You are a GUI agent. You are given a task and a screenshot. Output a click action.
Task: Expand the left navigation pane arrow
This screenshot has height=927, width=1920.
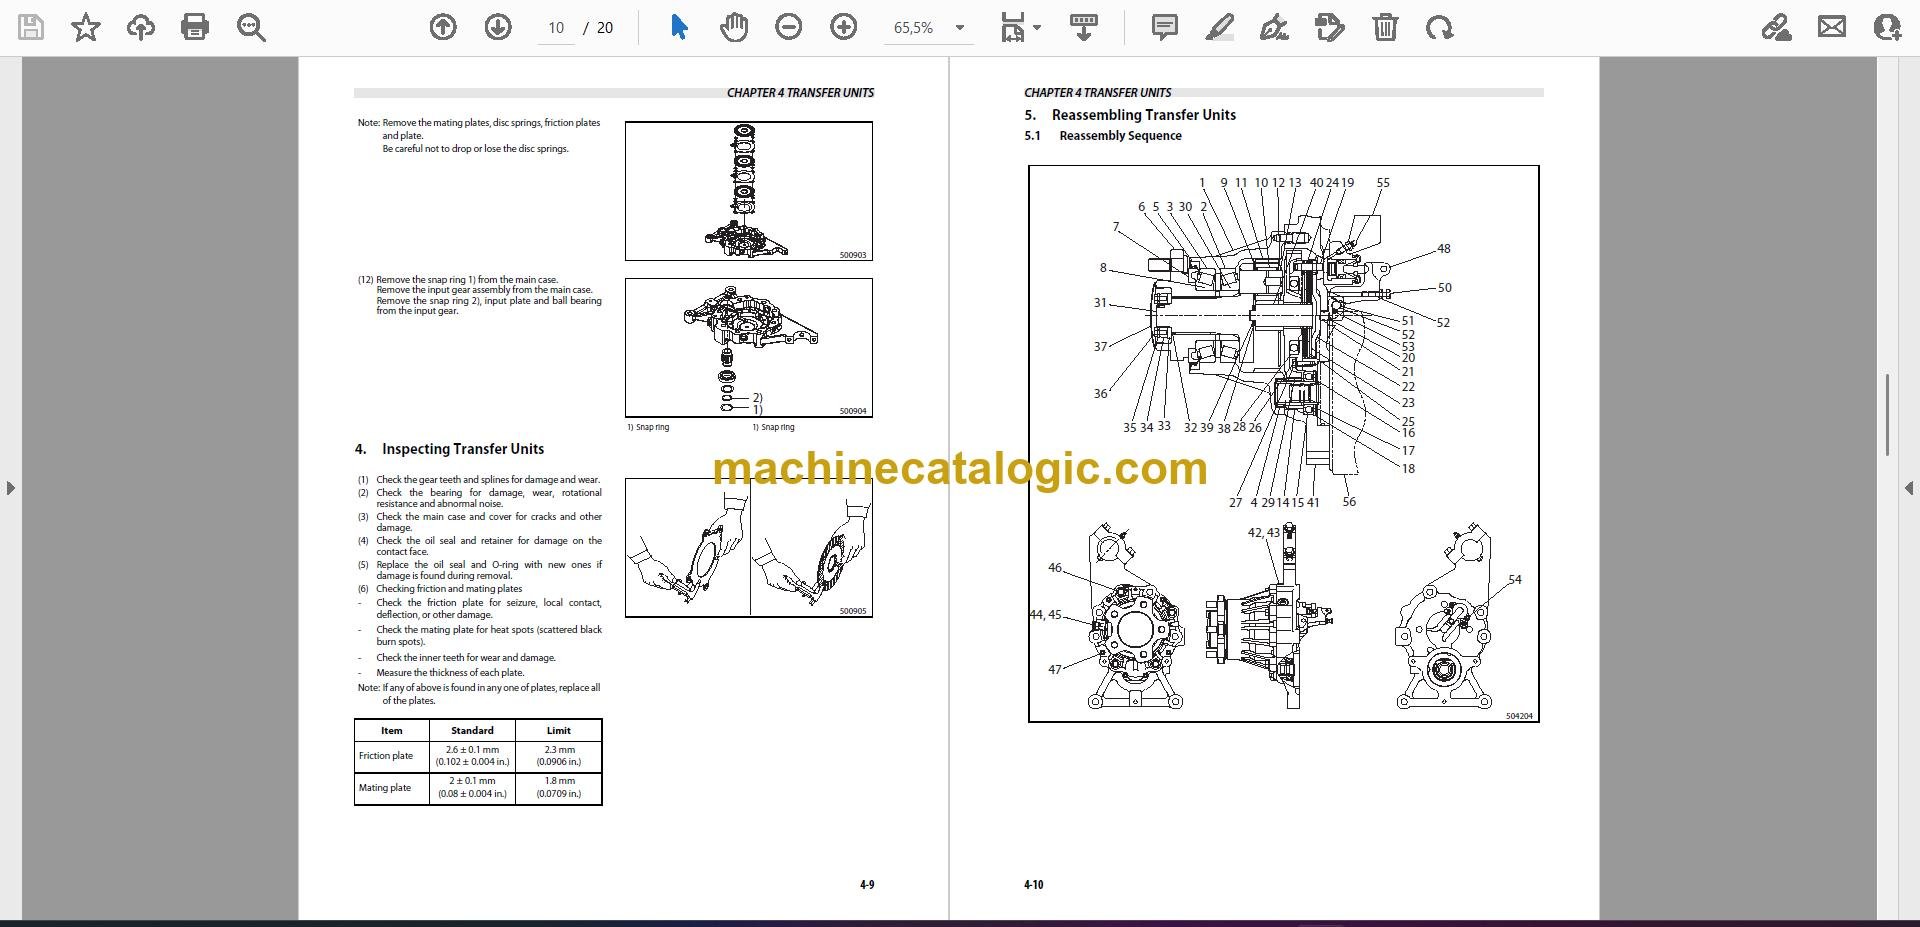point(10,488)
